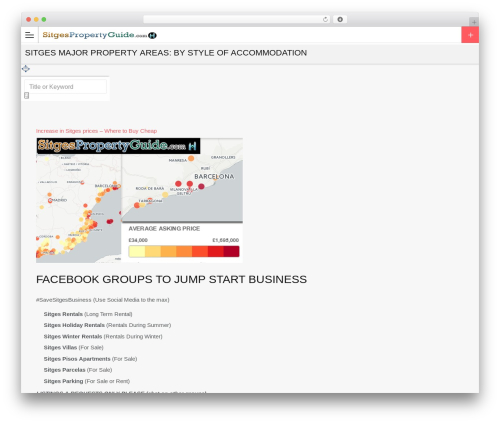The image size is (500, 423).
Task: Open a new browser tab
Action: pos(474,22)
